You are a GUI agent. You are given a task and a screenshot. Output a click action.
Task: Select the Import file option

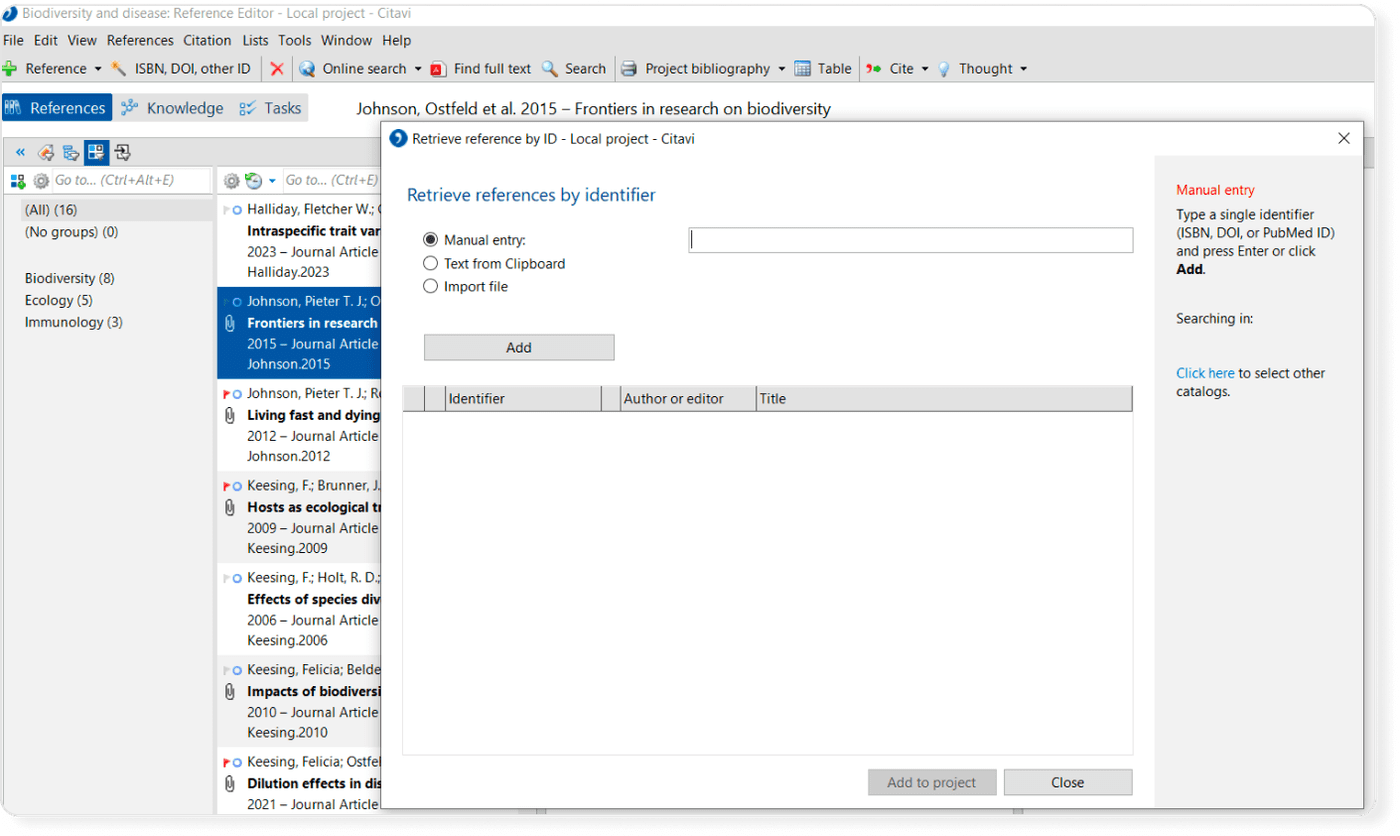[430, 285]
